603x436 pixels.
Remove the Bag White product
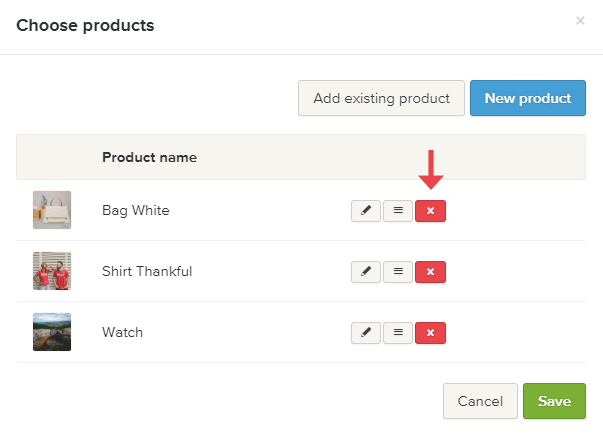[430, 211]
